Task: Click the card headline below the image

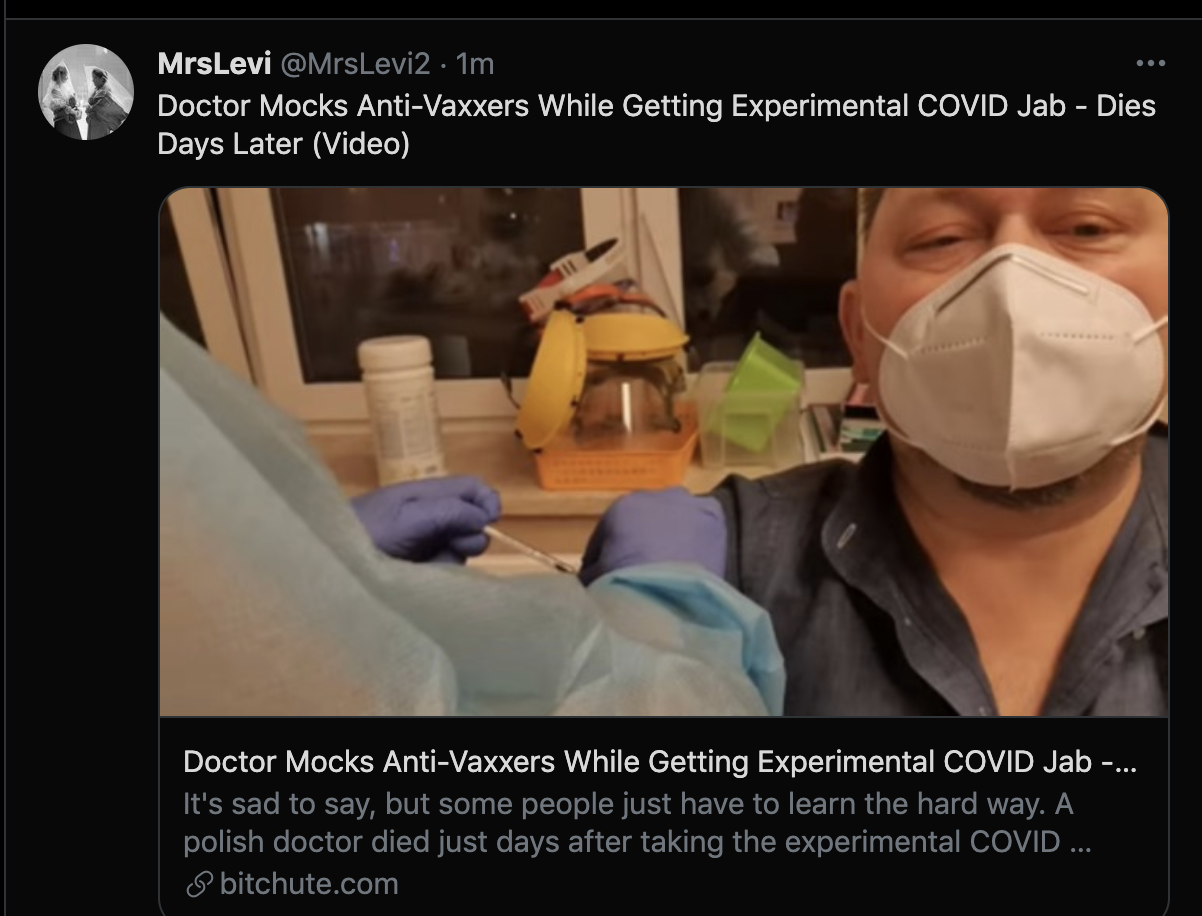Action: (660, 762)
